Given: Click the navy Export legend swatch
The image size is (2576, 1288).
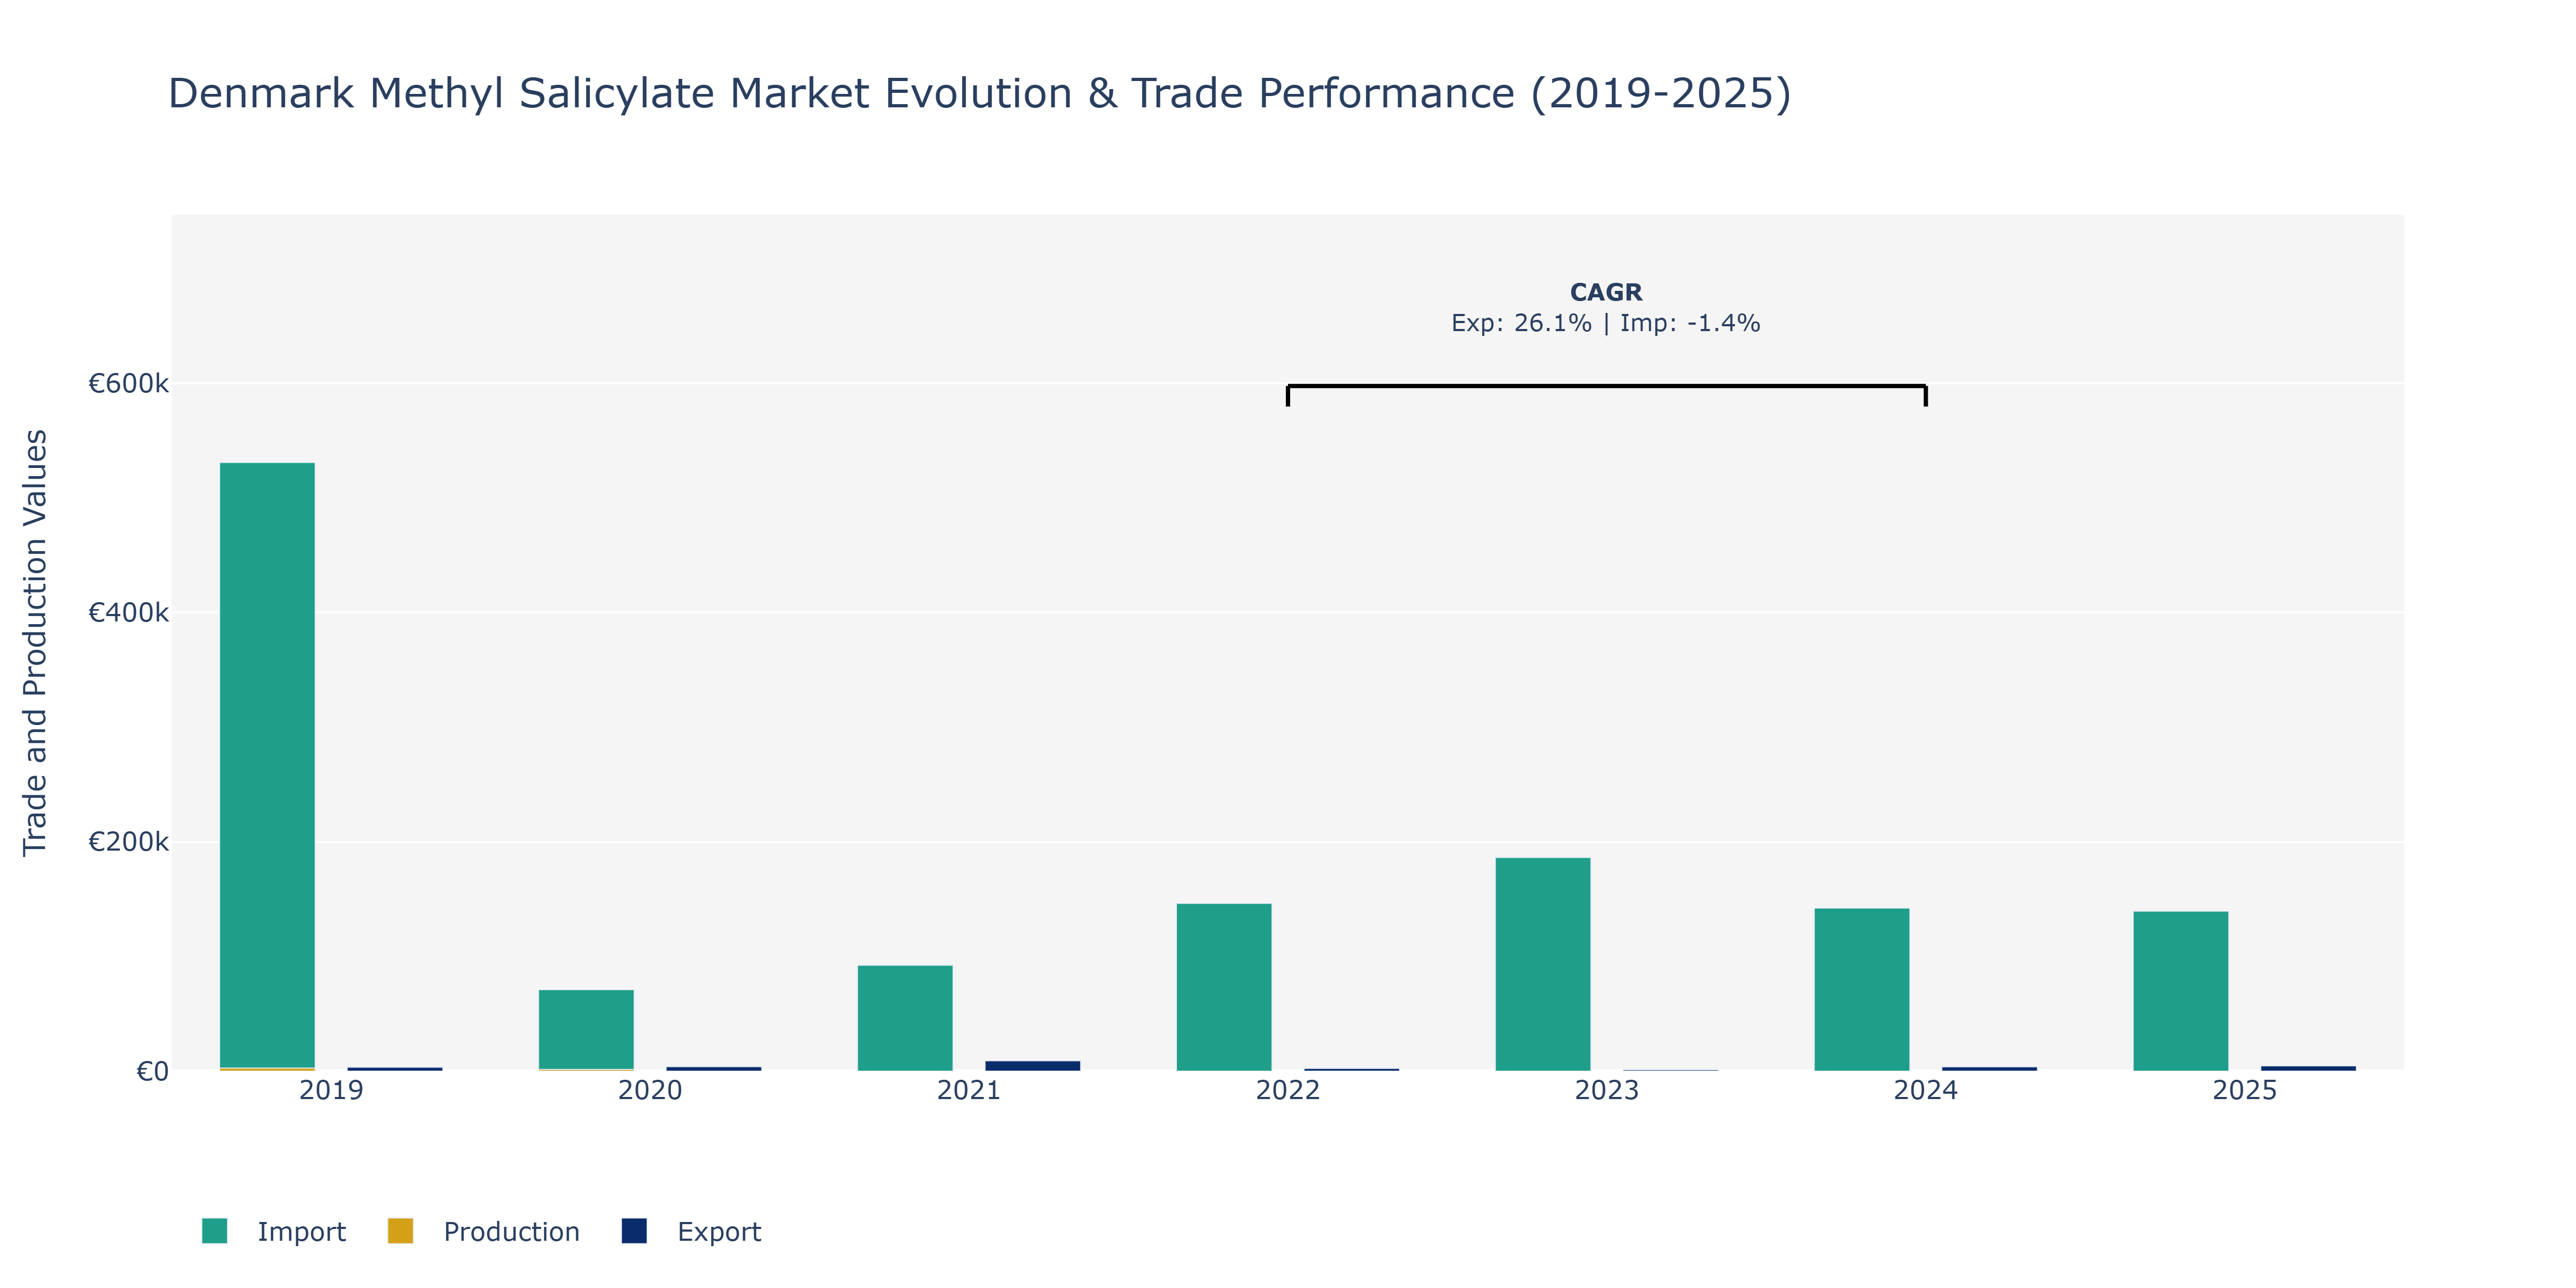Looking at the screenshot, I should click(x=634, y=1231).
